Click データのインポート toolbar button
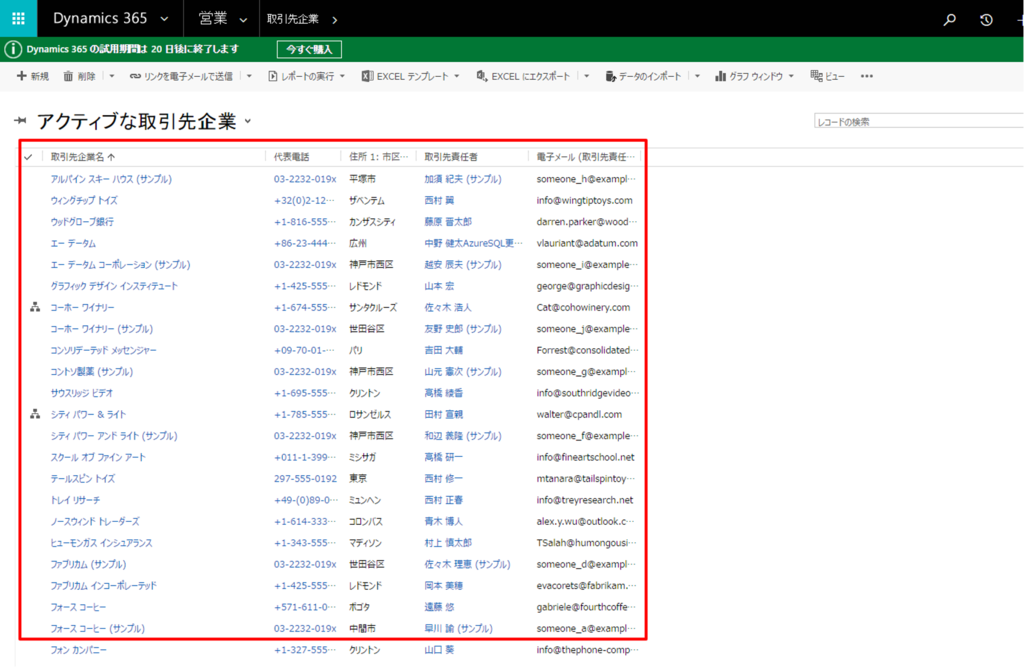Screen dimensions: 1024x667 pos(643,76)
